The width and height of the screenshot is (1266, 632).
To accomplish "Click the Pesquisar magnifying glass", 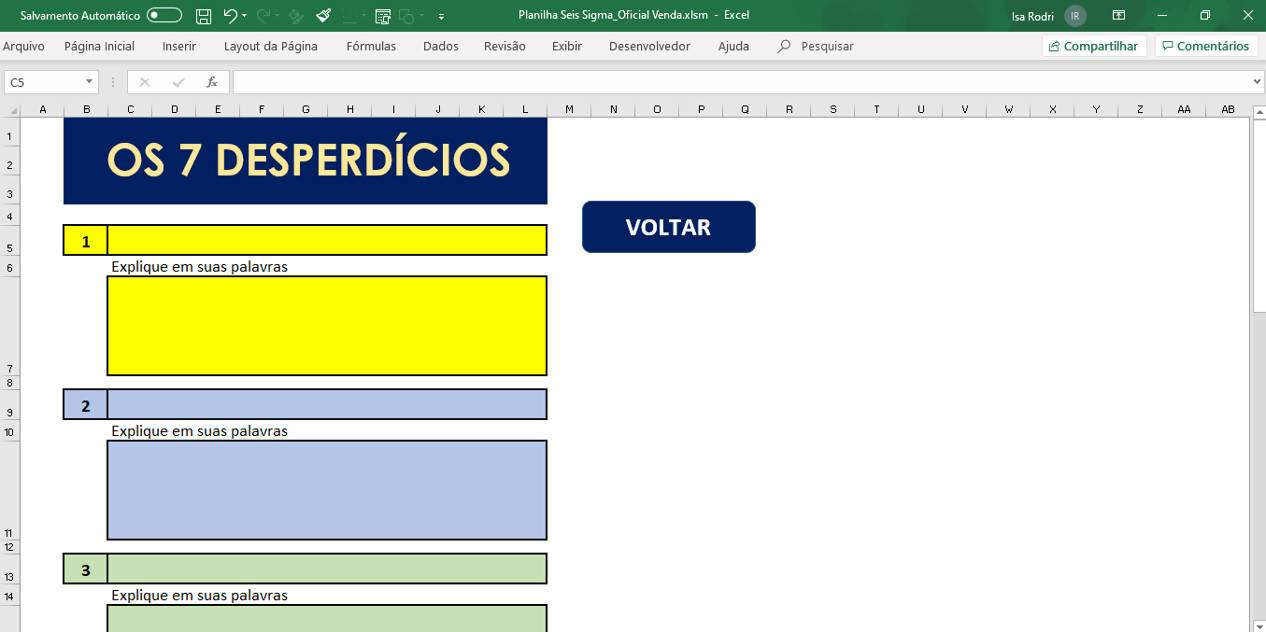I will [784, 46].
